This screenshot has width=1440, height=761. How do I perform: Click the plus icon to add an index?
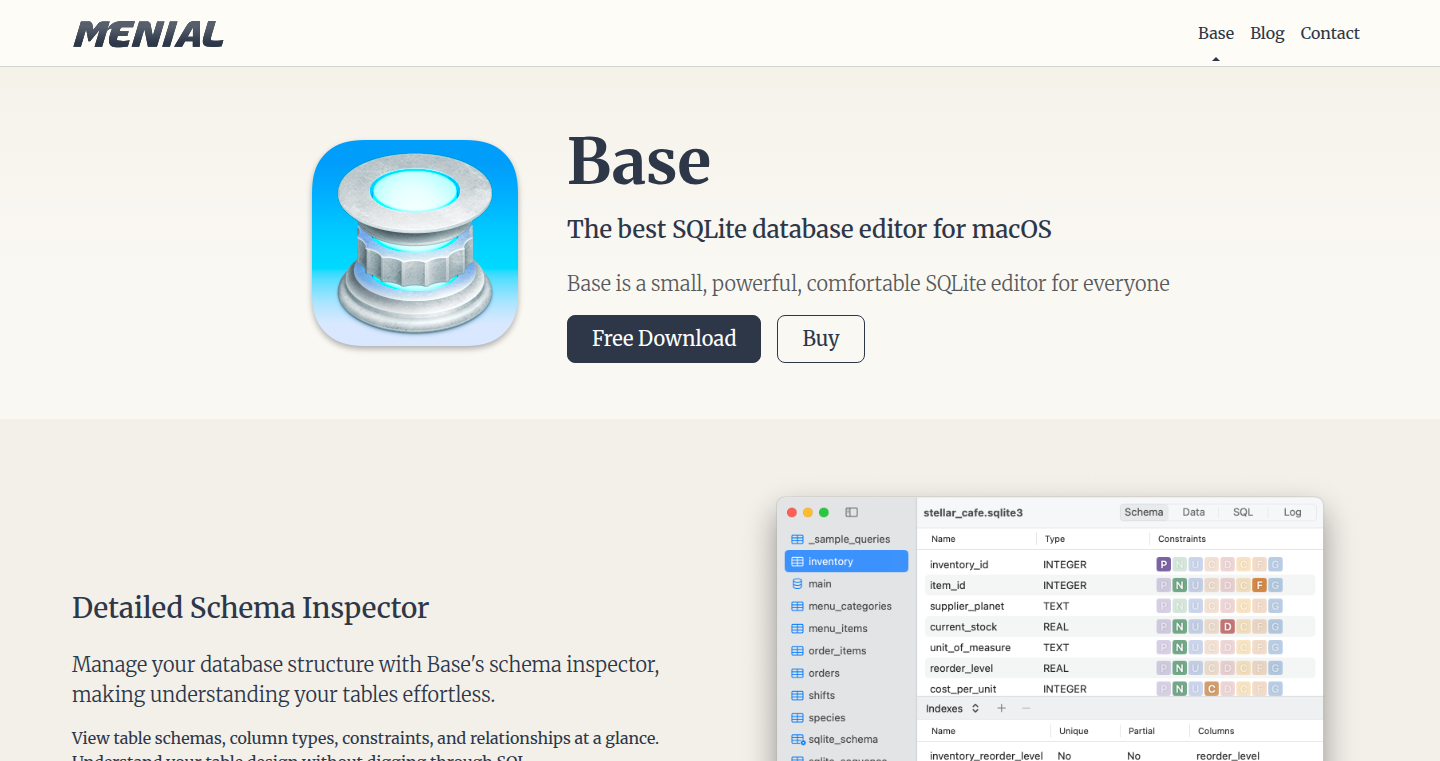[x=1001, y=708]
